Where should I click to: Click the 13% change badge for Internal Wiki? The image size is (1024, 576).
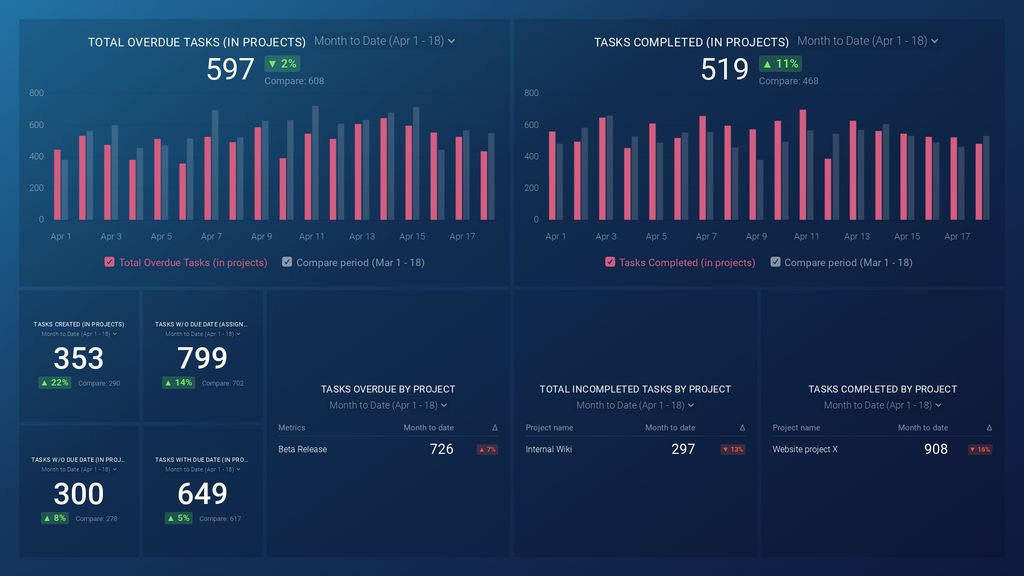click(733, 450)
